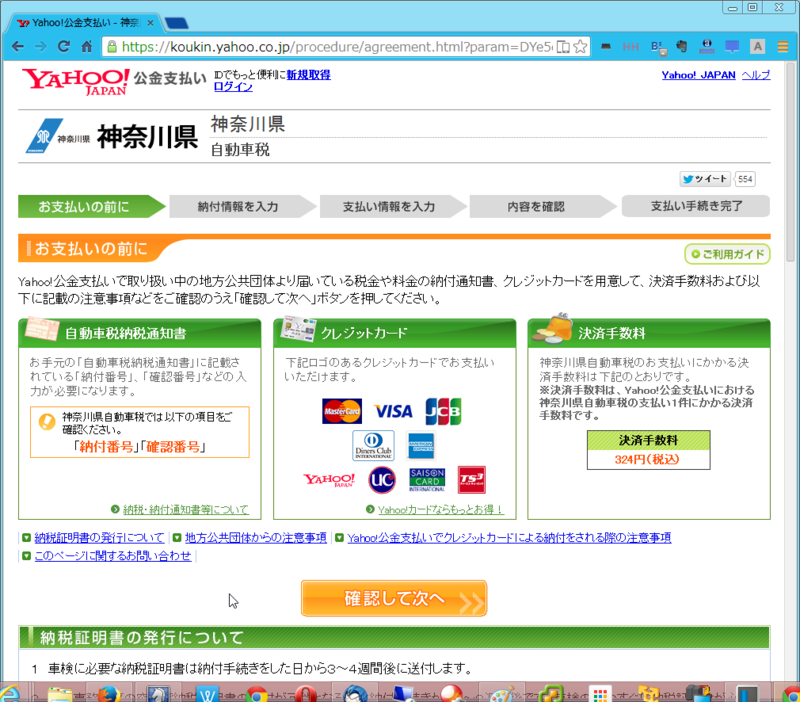This screenshot has width=800, height=702.
Task: Open a new browser tab
Action: 177,23
